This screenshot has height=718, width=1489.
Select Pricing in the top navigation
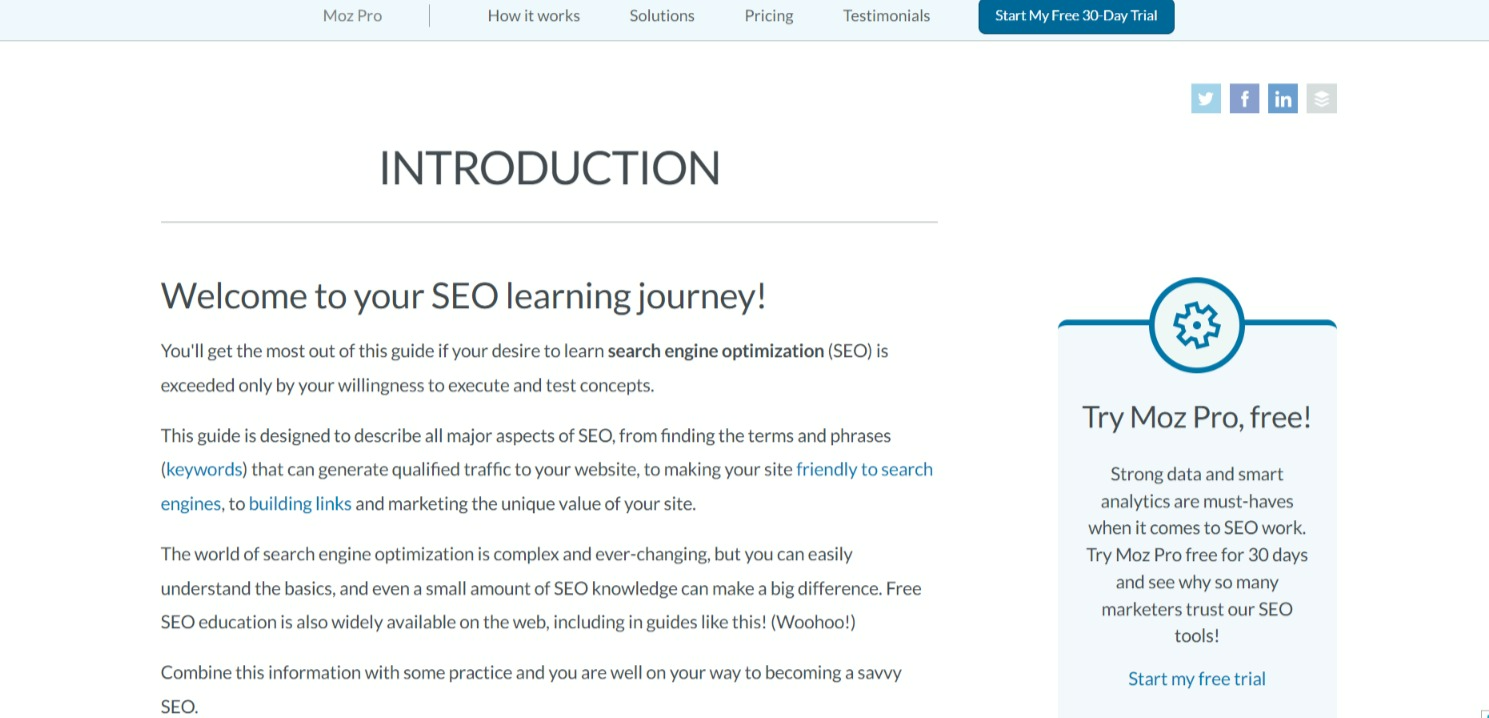coord(769,16)
